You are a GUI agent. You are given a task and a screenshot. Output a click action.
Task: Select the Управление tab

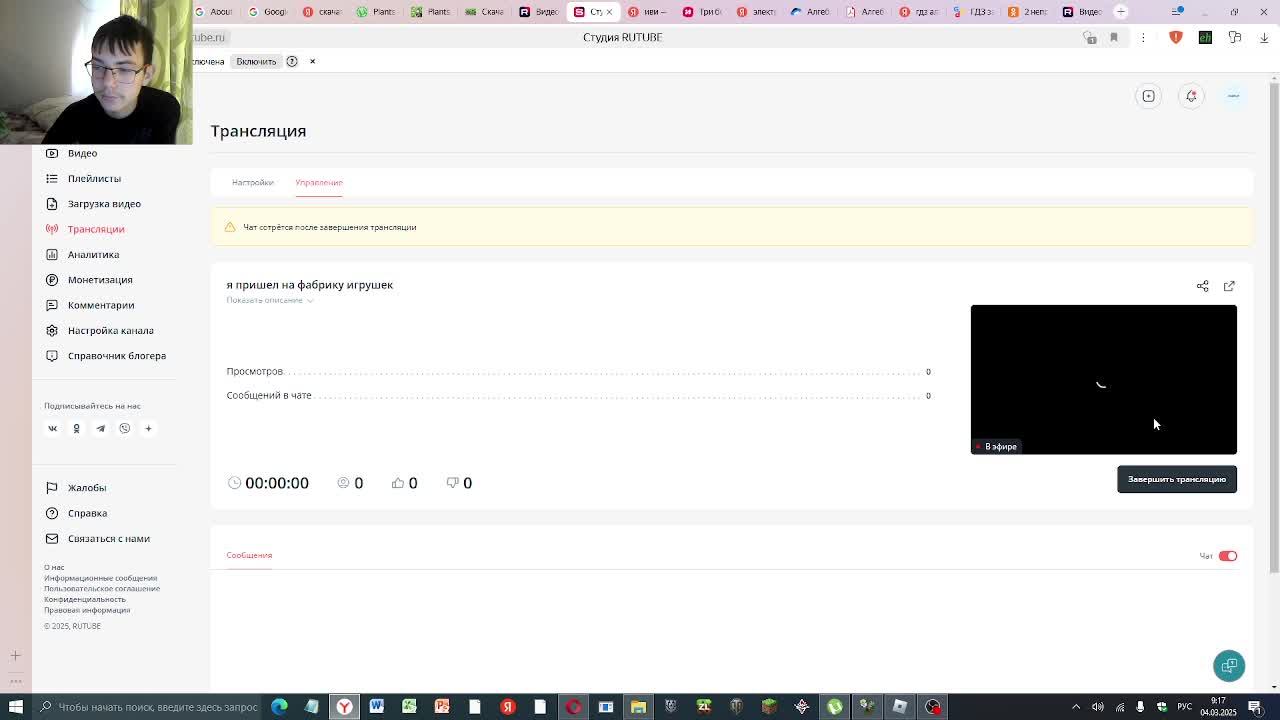(319, 182)
